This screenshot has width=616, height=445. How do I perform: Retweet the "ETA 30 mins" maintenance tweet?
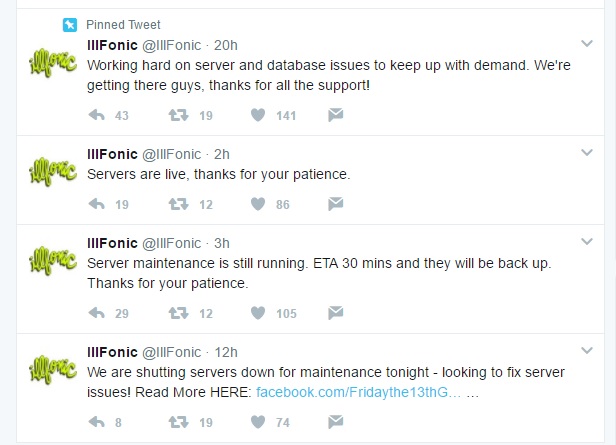coord(178,313)
